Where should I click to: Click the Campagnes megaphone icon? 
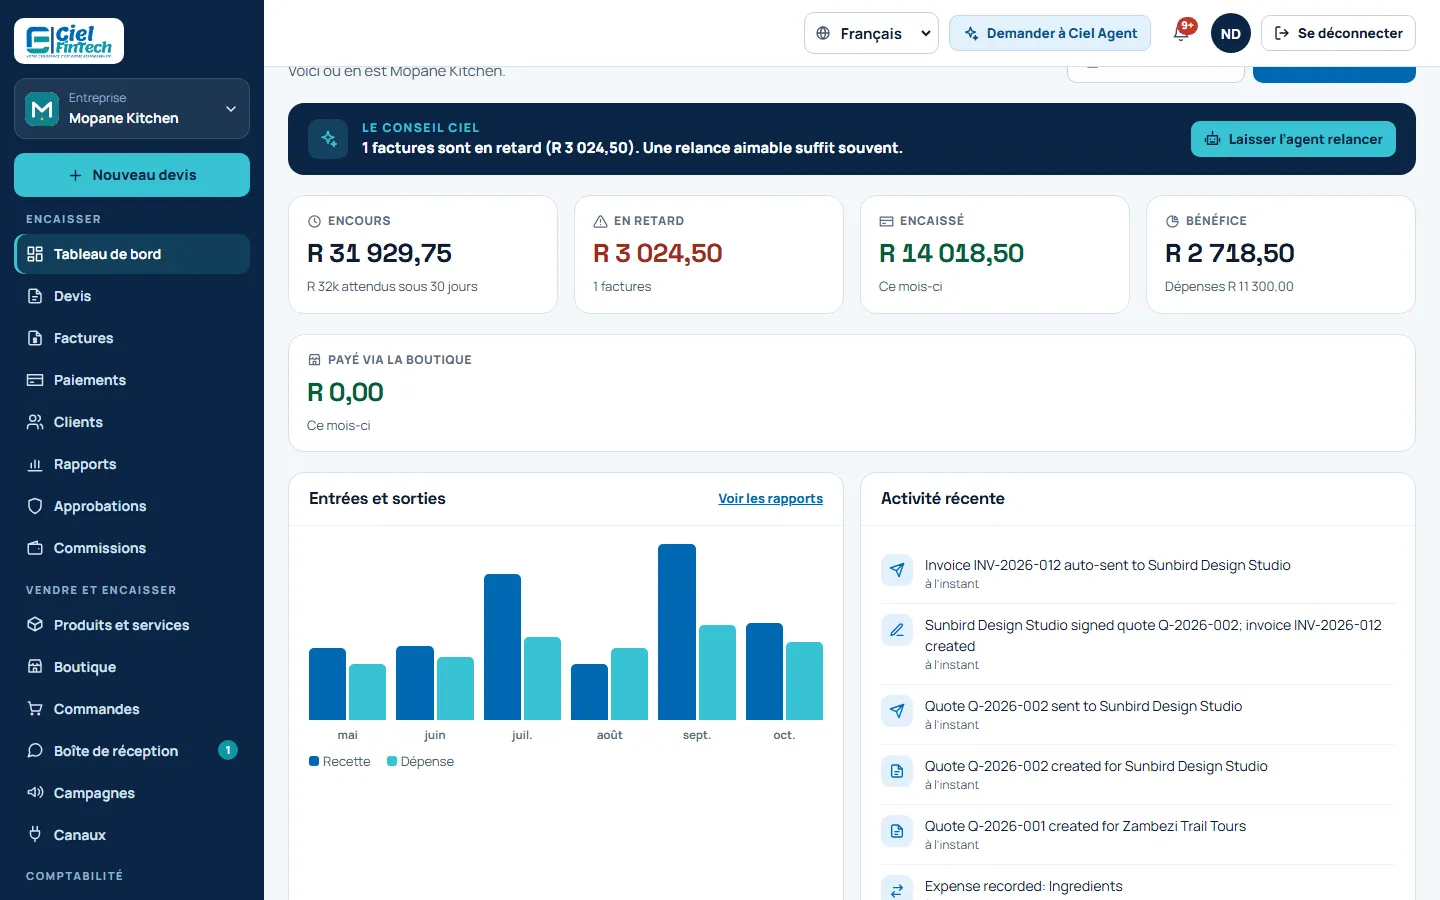(x=35, y=793)
